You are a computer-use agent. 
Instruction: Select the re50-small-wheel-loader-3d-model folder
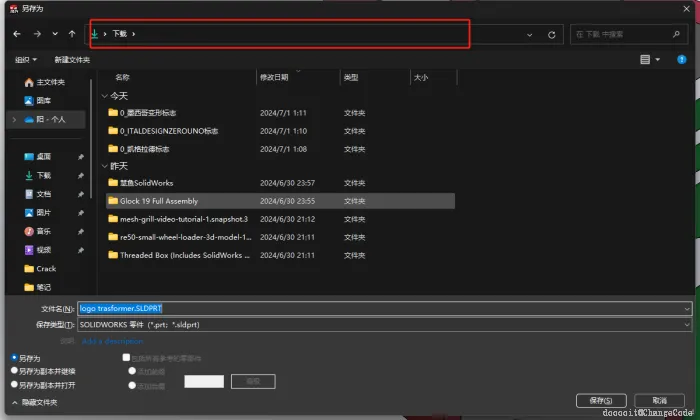coord(280,237)
